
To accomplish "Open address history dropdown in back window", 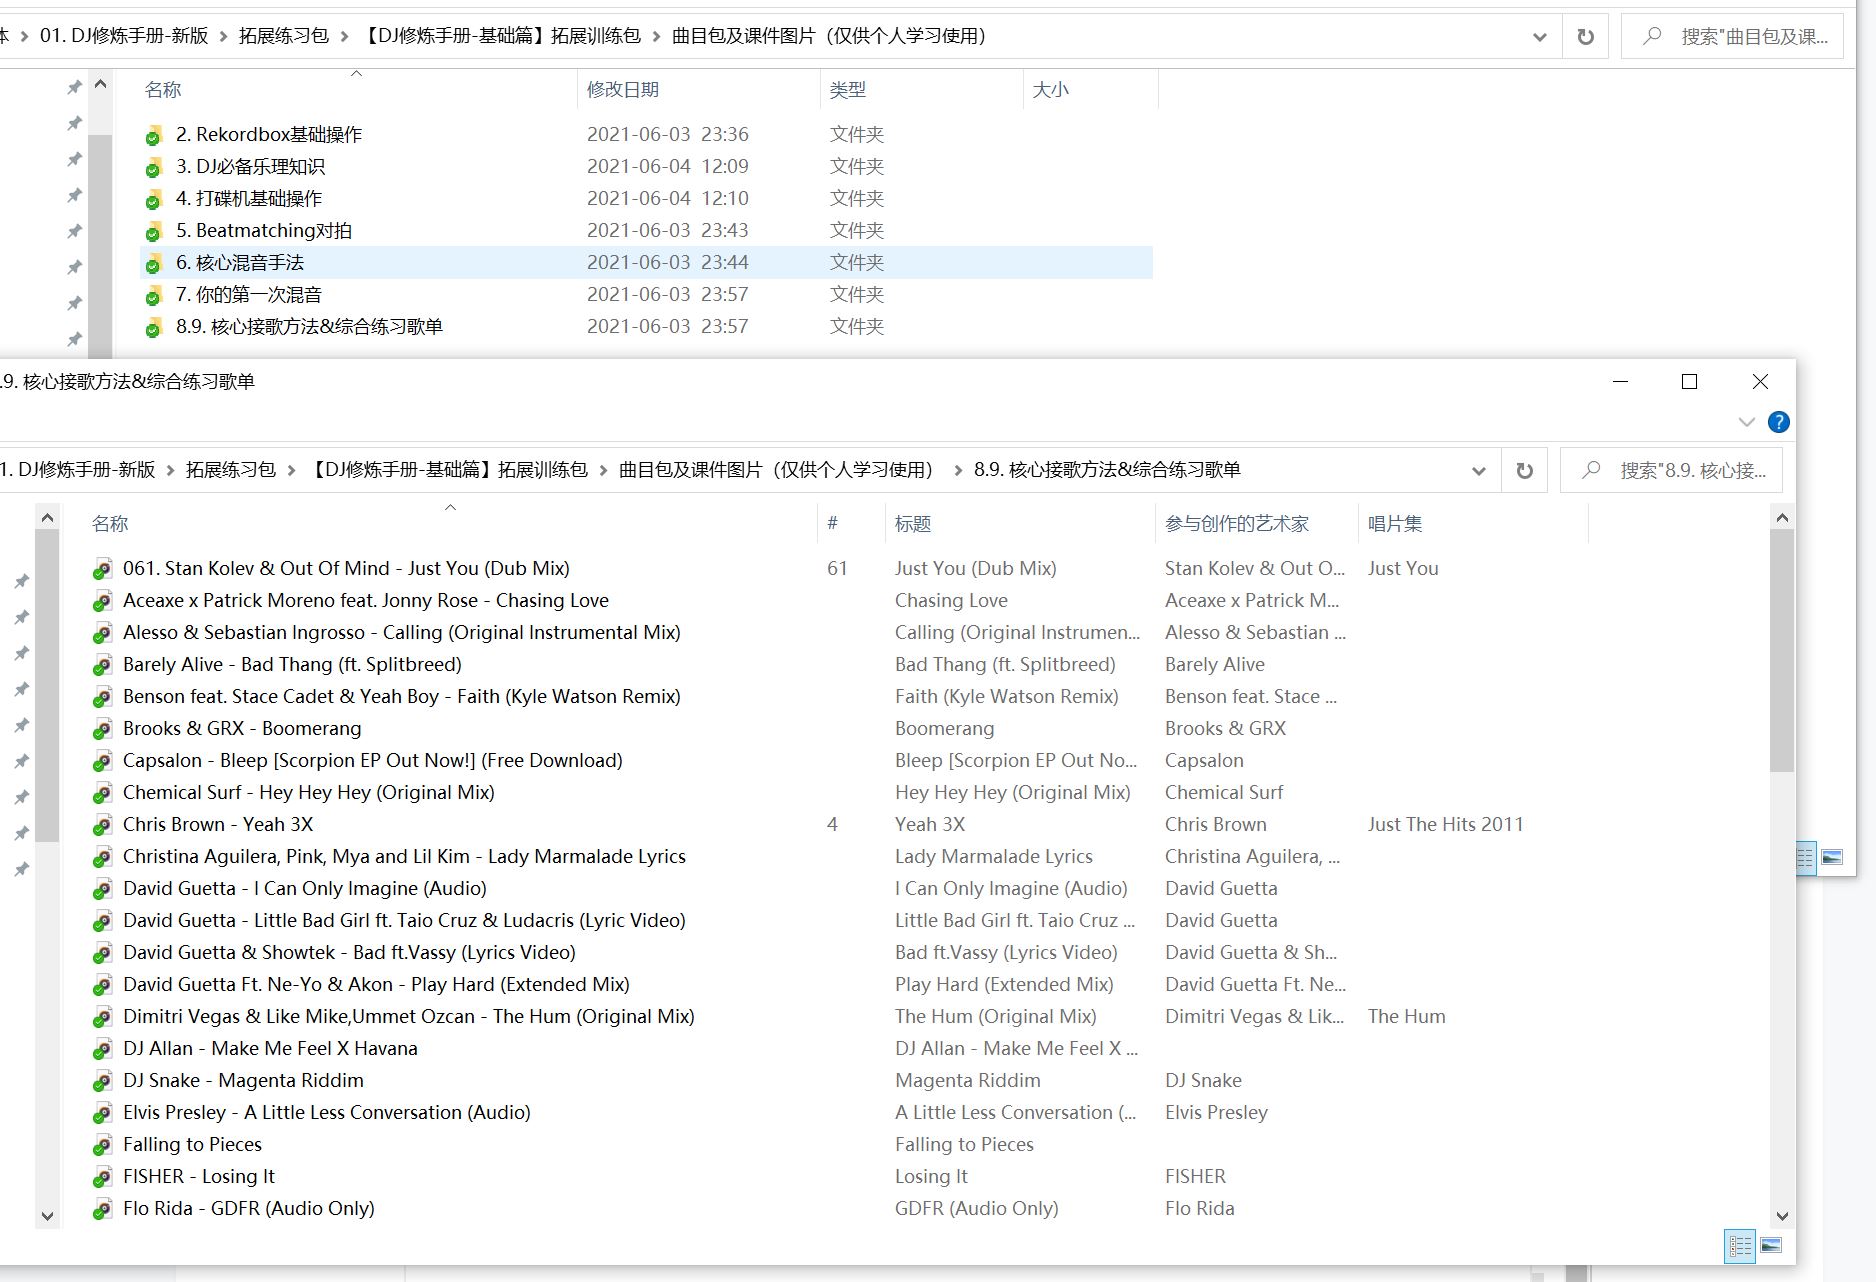I will click(1539, 37).
